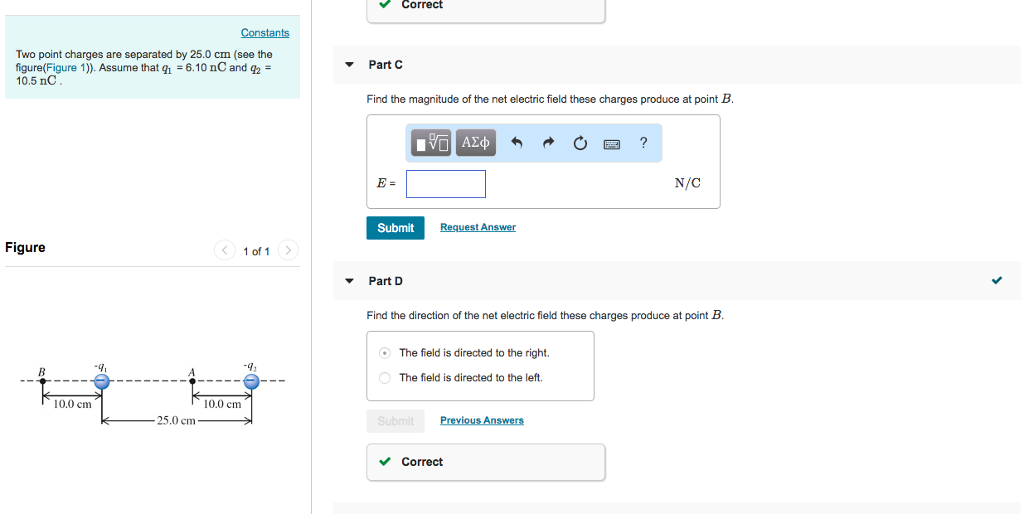Focus the E = answer input field
The image size is (1024, 514).
coord(446,184)
